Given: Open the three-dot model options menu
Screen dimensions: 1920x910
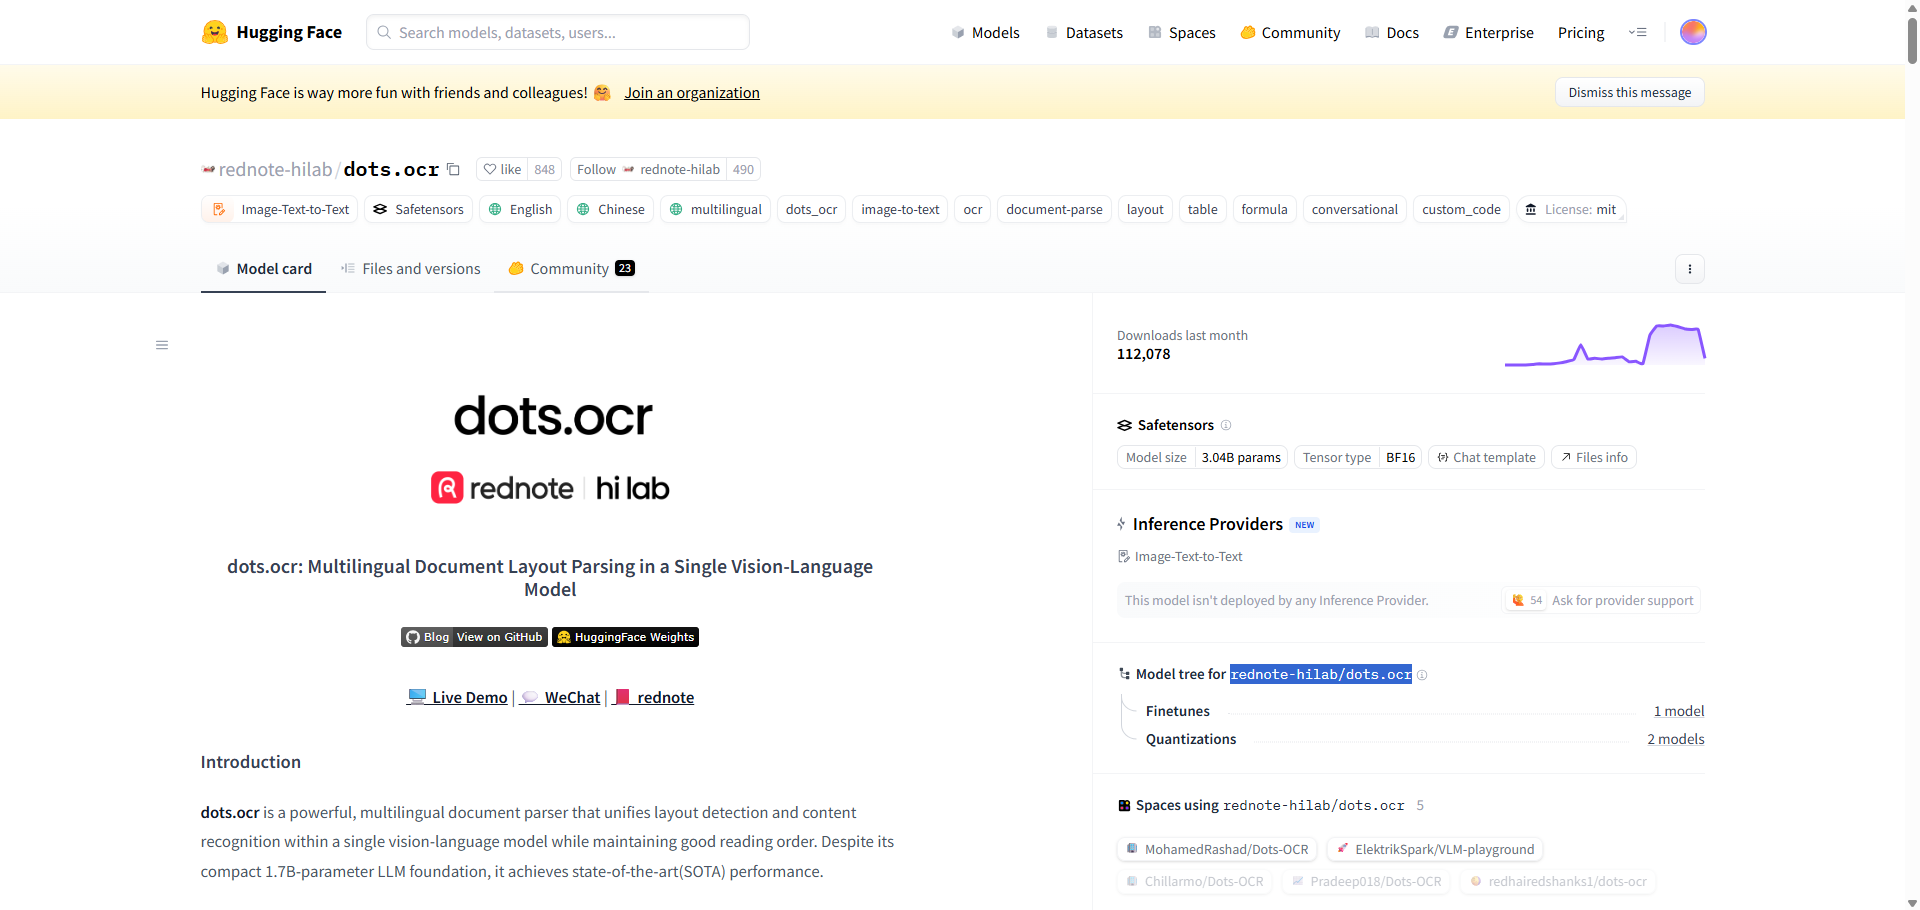Looking at the screenshot, I should (1690, 269).
